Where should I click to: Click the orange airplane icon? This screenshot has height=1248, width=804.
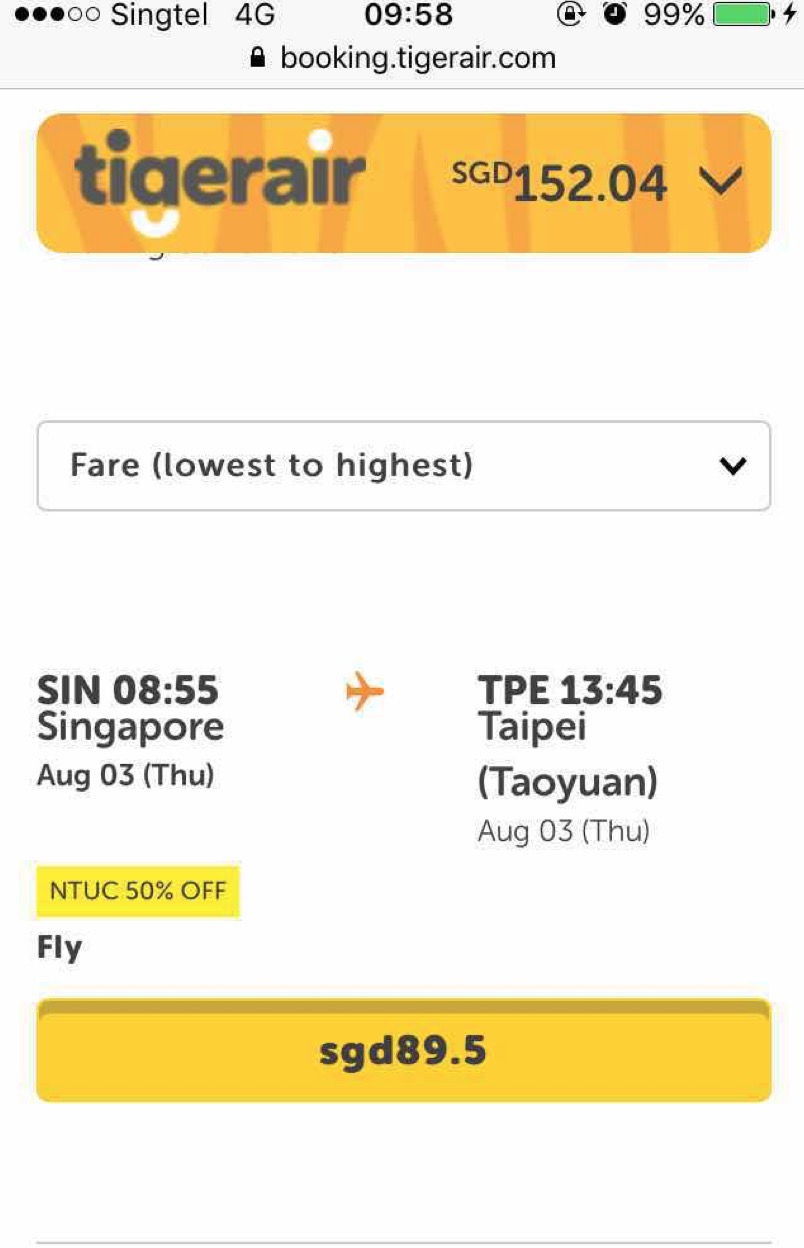click(365, 691)
